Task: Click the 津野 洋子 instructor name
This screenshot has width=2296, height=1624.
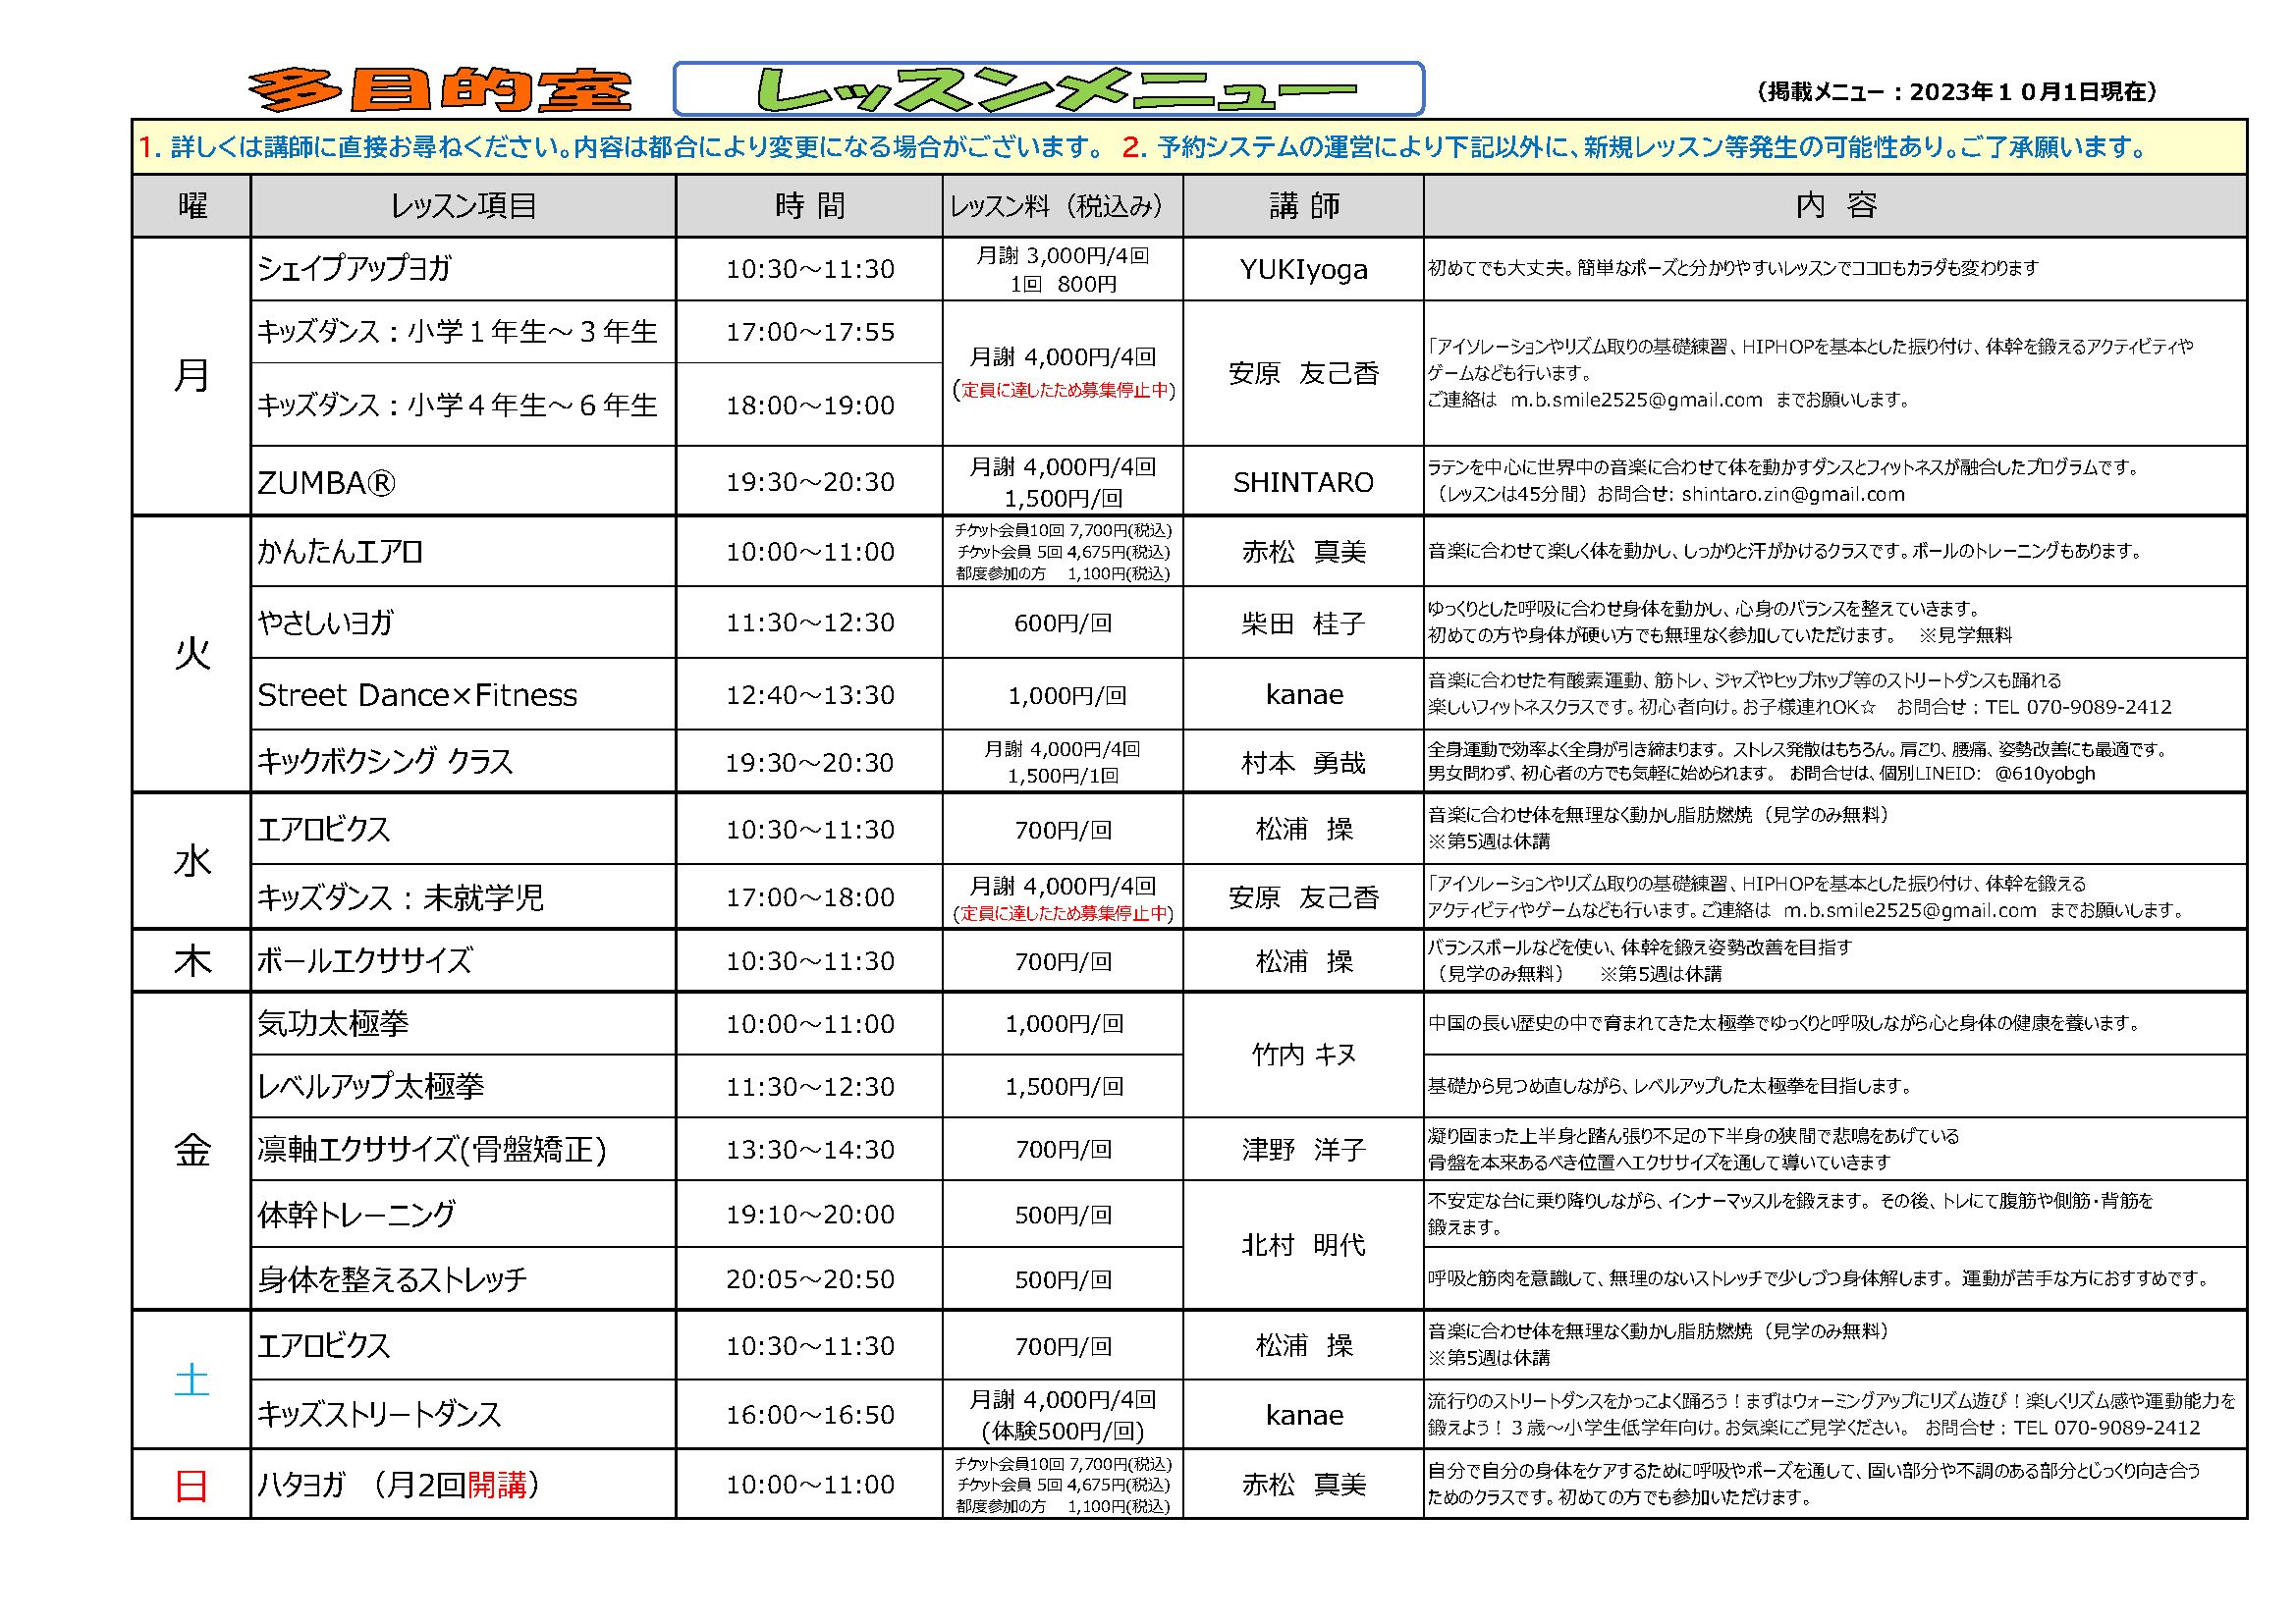Action: click(x=1303, y=1150)
